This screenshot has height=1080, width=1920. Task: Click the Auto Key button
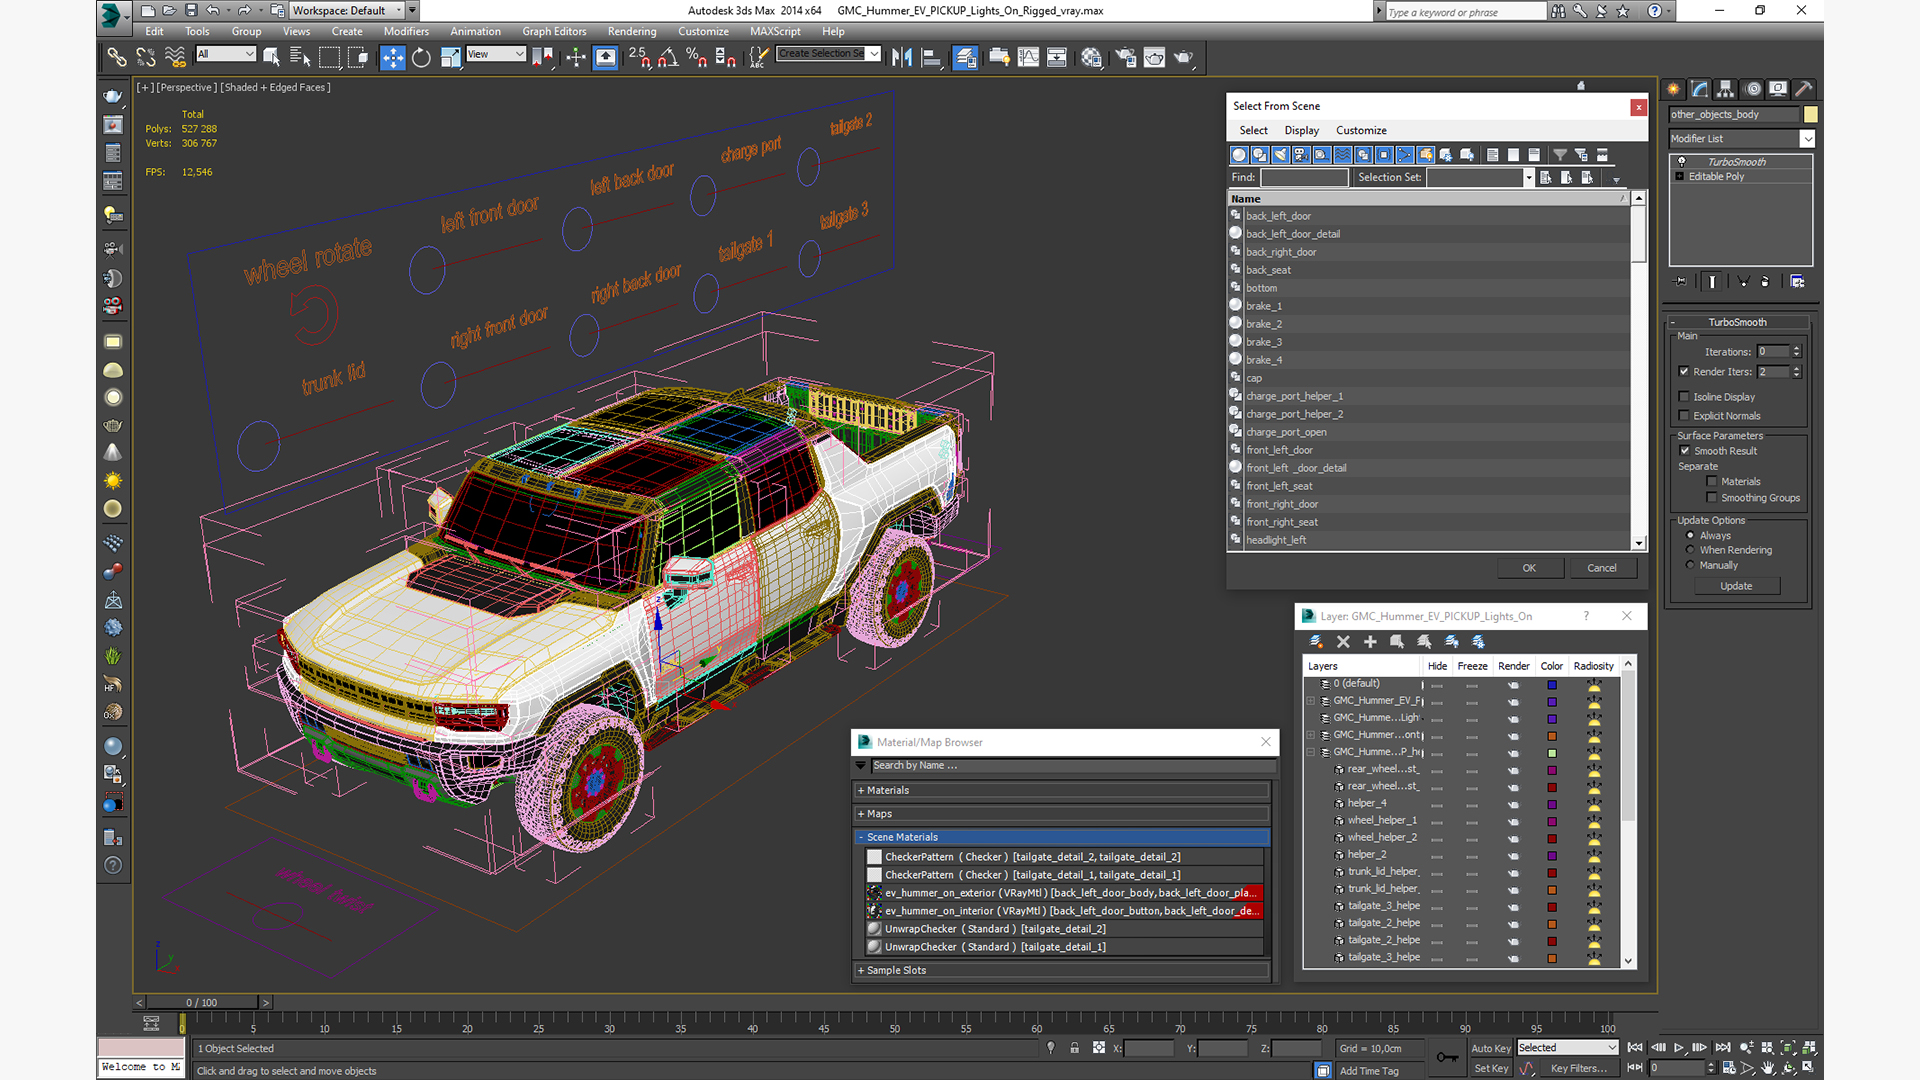coord(1491,1048)
